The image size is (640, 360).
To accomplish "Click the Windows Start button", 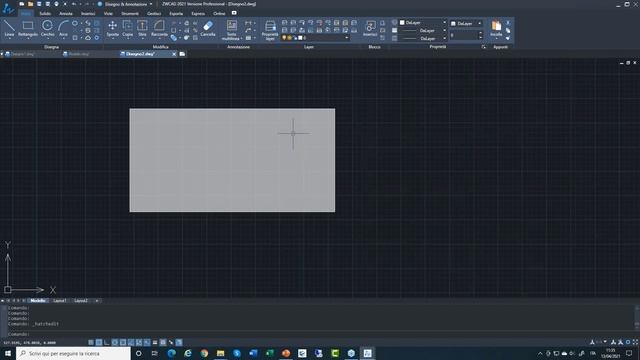I will [x=8, y=353].
